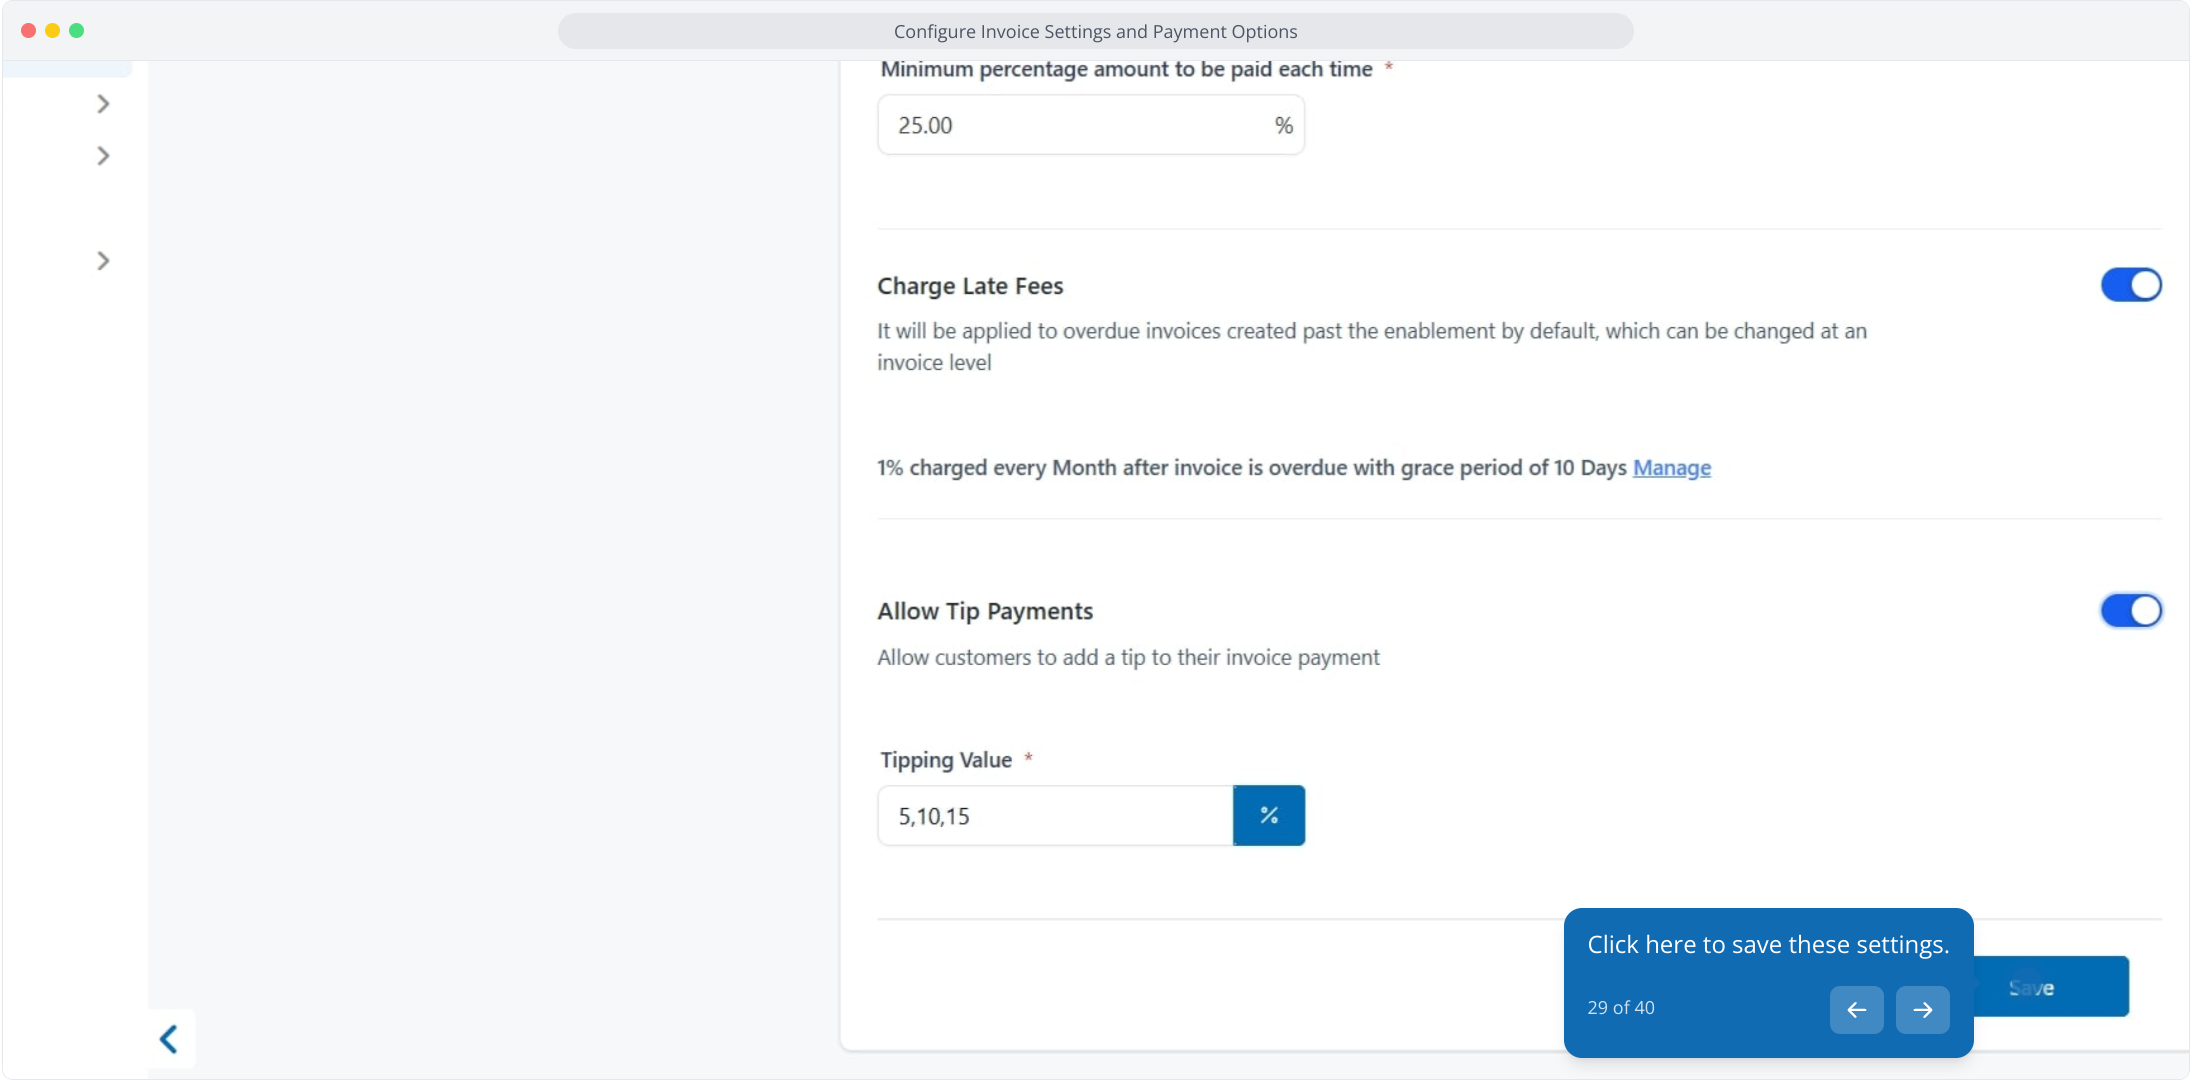Collapse sidebar with the bottom-left back chevron
Screen dimensions: 2192x1080
click(169, 1039)
